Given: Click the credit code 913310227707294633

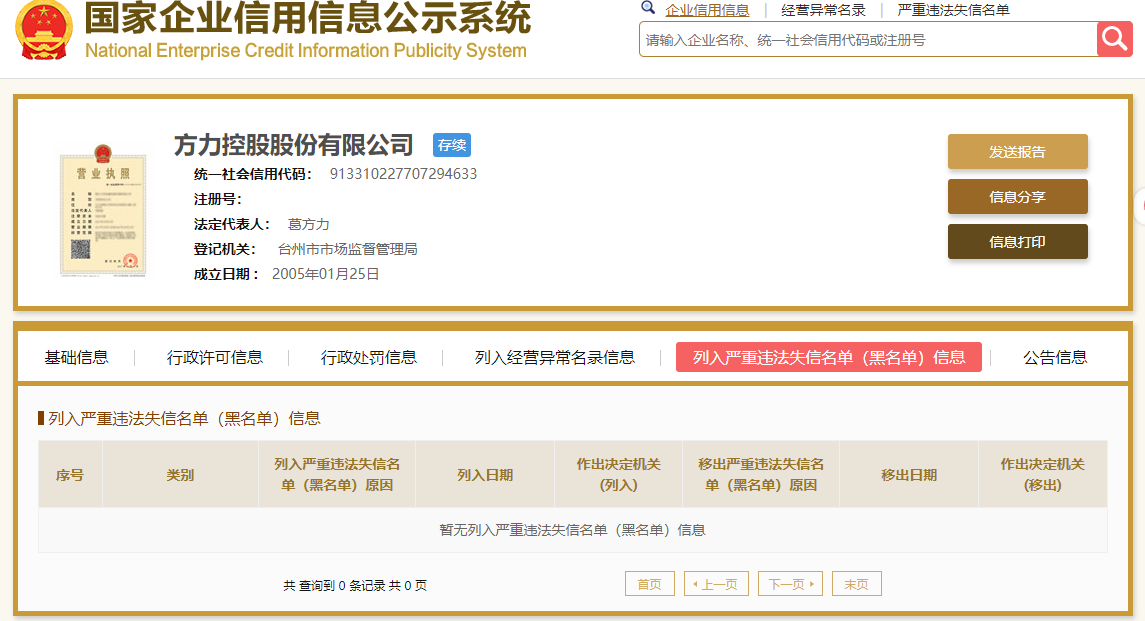Looking at the screenshot, I should 403,174.
